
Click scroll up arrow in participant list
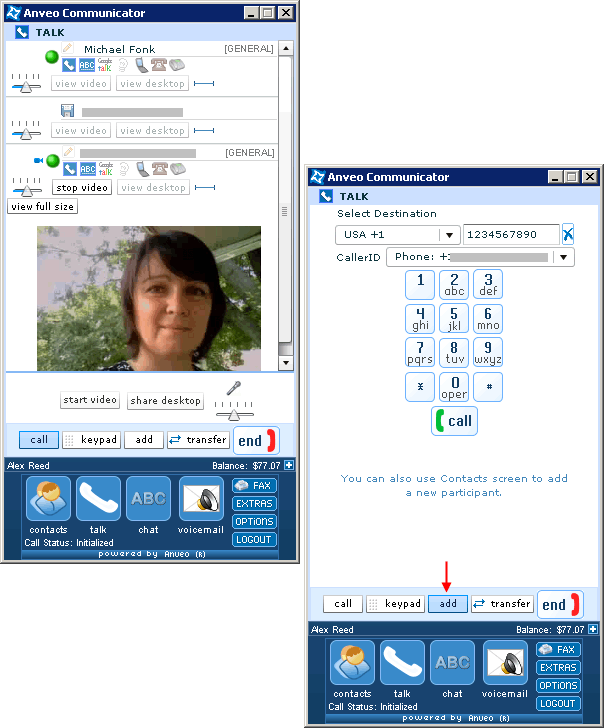click(286, 49)
